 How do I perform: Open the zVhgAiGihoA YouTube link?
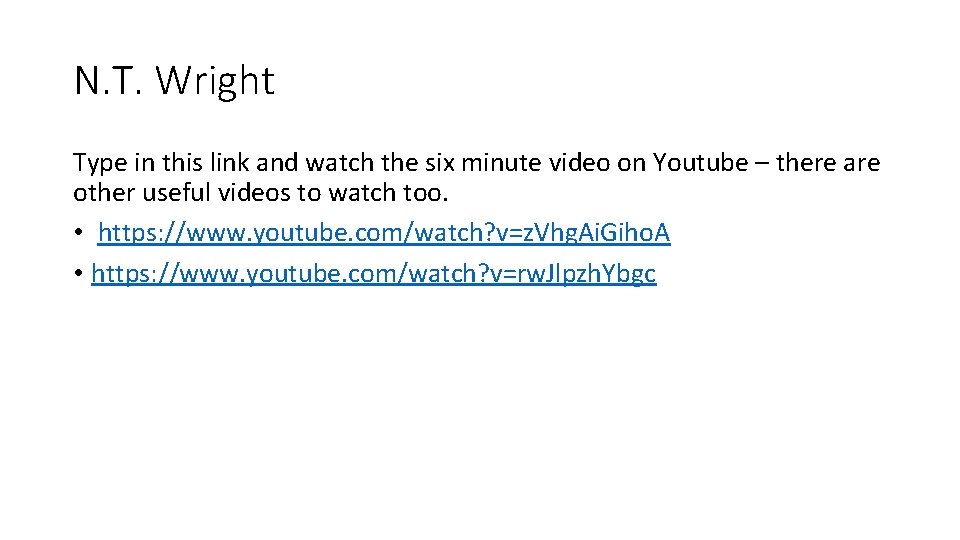click(384, 233)
